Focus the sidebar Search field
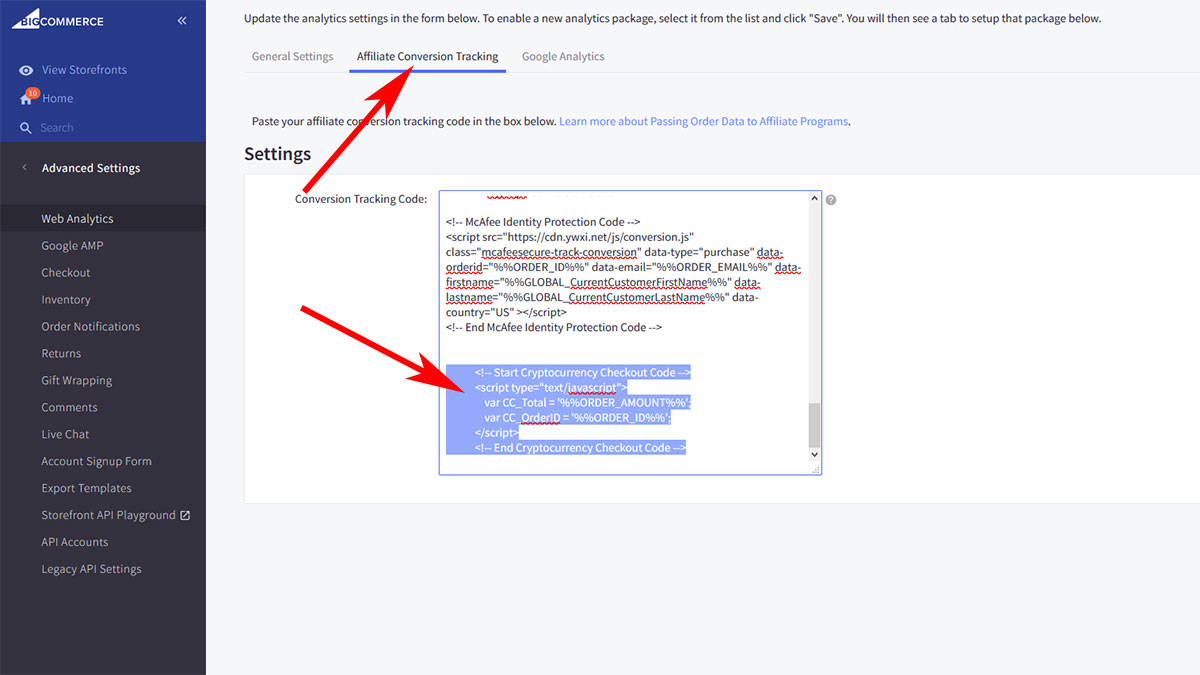 click(57, 128)
